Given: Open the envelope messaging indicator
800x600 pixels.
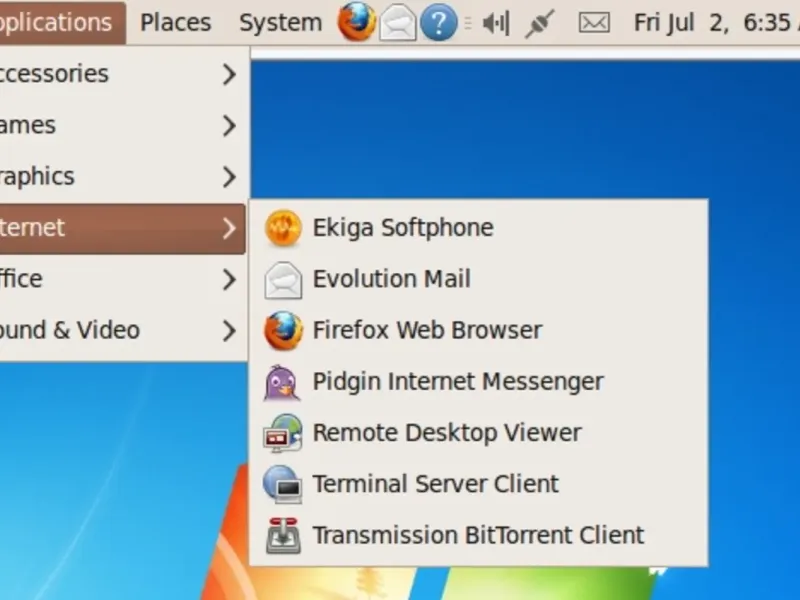Looking at the screenshot, I should pyautogui.click(x=594, y=23).
